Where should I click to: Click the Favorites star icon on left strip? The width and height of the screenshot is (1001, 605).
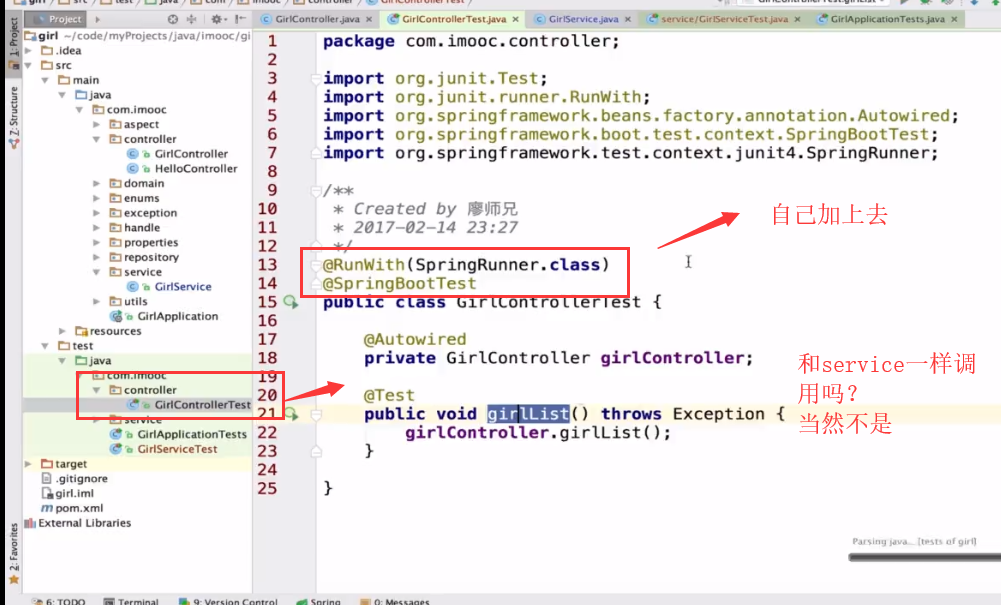coord(13,579)
